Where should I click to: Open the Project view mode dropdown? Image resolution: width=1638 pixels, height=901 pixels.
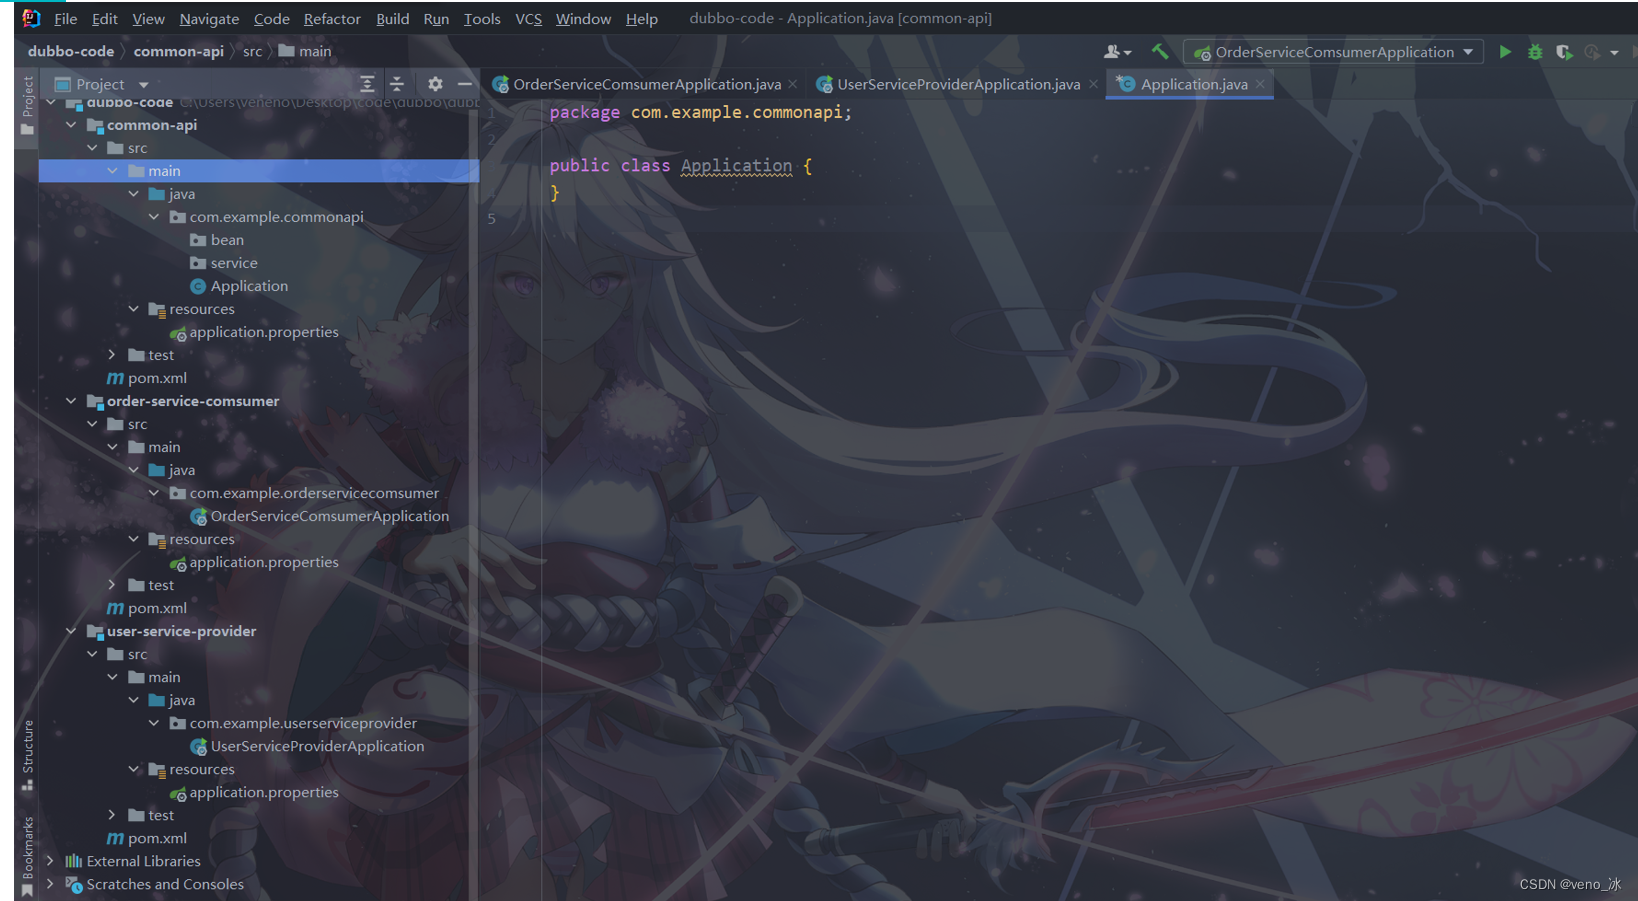pyautogui.click(x=144, y=85)
